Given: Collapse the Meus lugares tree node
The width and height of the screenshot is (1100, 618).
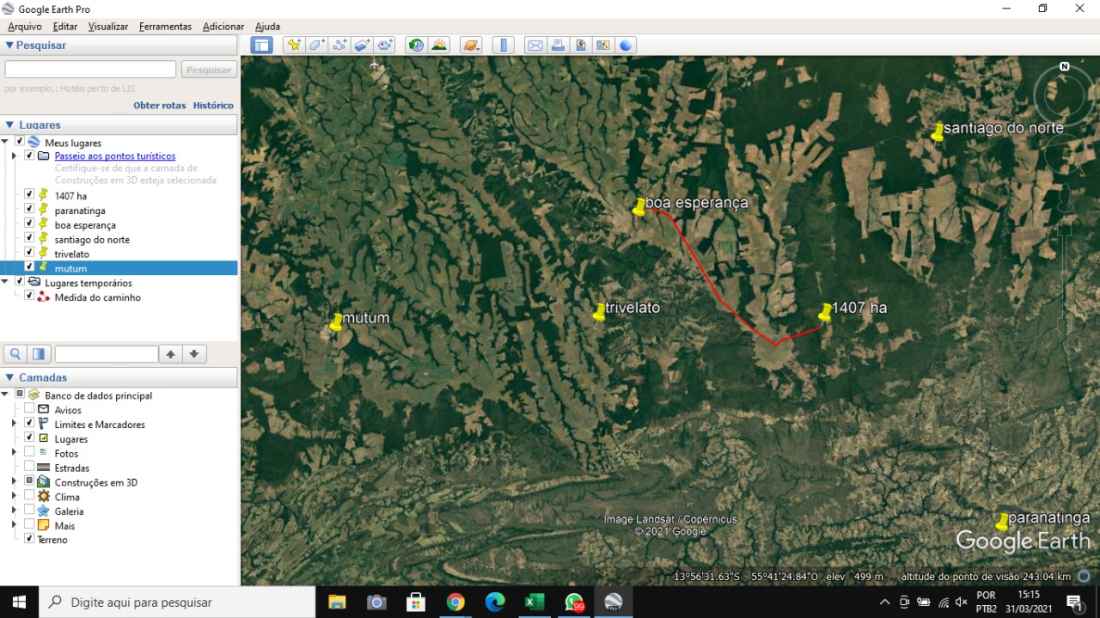Looking at the screenshot, I should [5, 142].
